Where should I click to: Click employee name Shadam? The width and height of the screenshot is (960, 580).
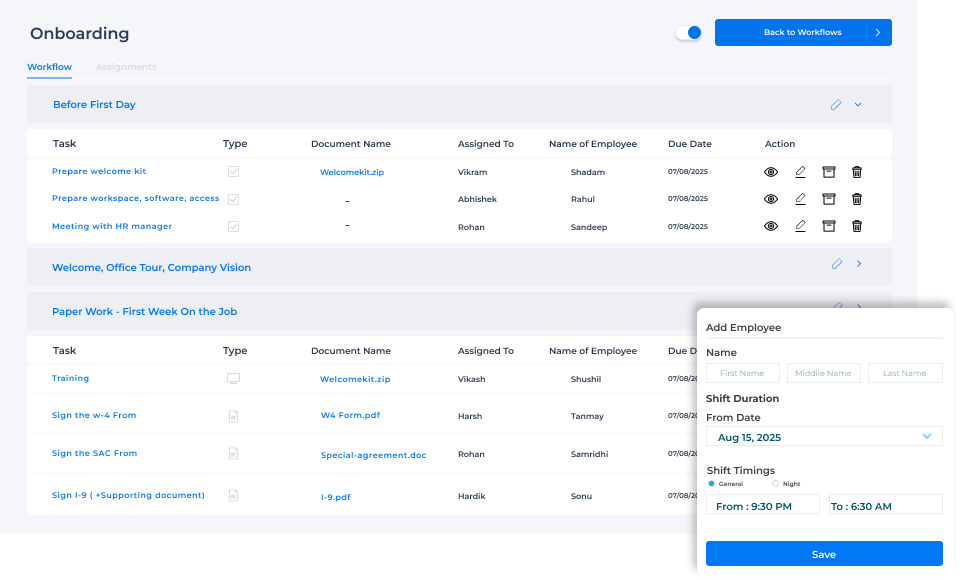(588, 172)
